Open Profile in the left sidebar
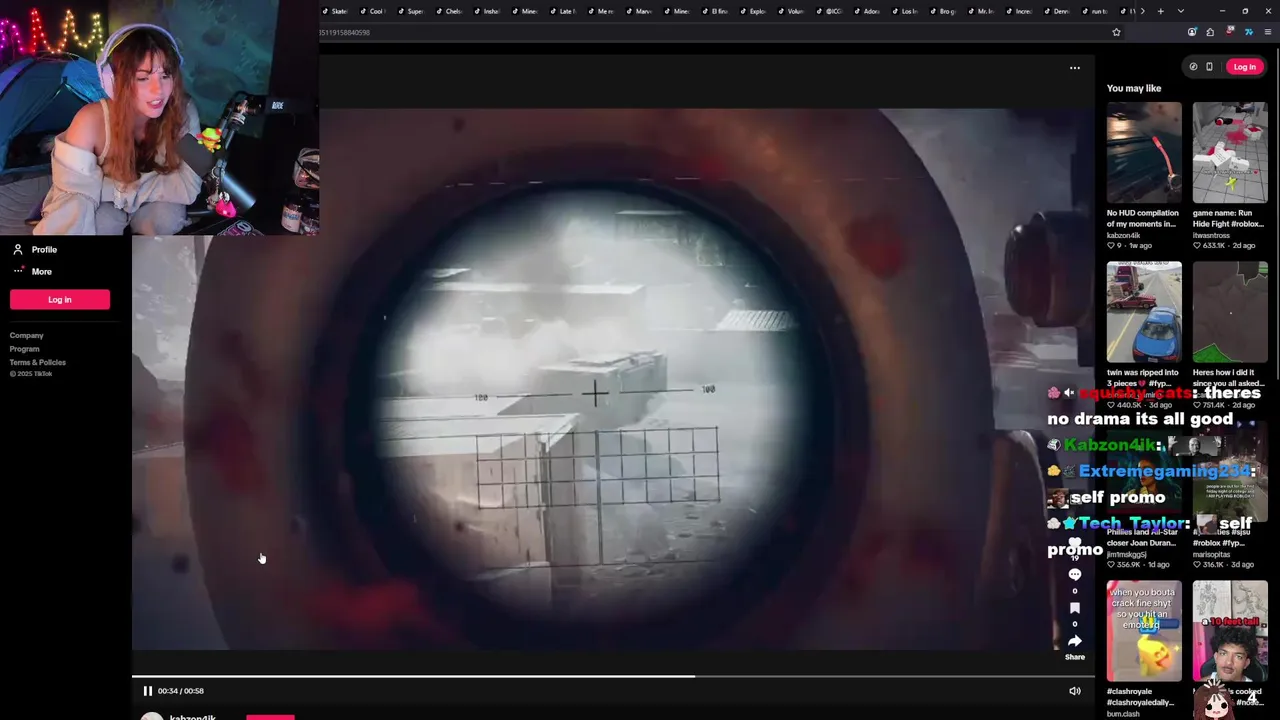 [x=35, y=249]
